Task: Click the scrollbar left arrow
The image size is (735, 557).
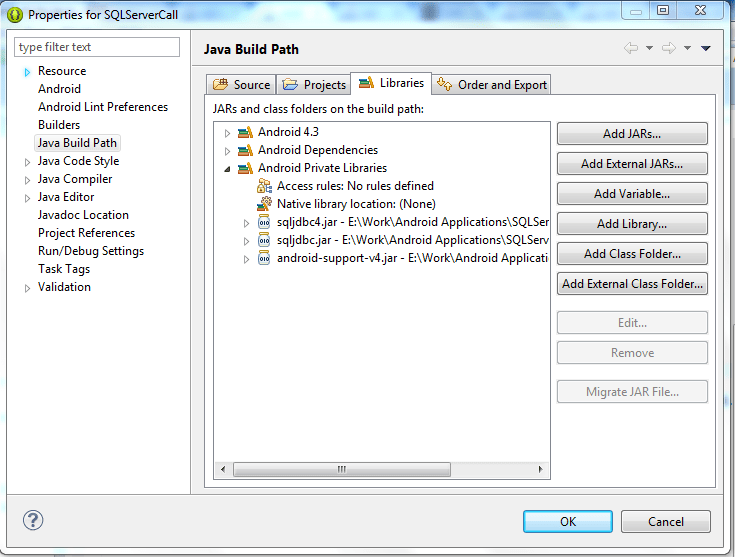Action: (223, 469)
